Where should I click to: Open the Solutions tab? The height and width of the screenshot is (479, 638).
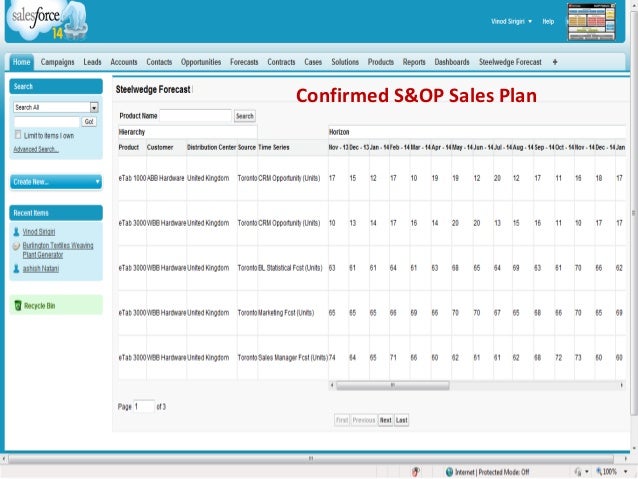click(345, 62)
